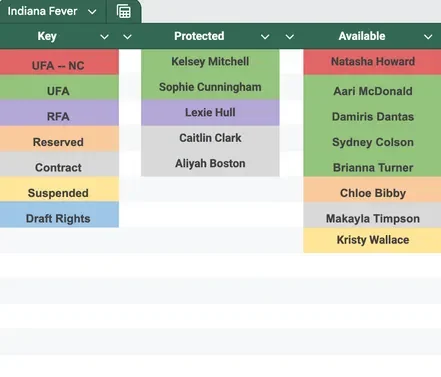Select the blue Draft Rights key cell
Screen dimensions: 441x377
click(59, 215)
